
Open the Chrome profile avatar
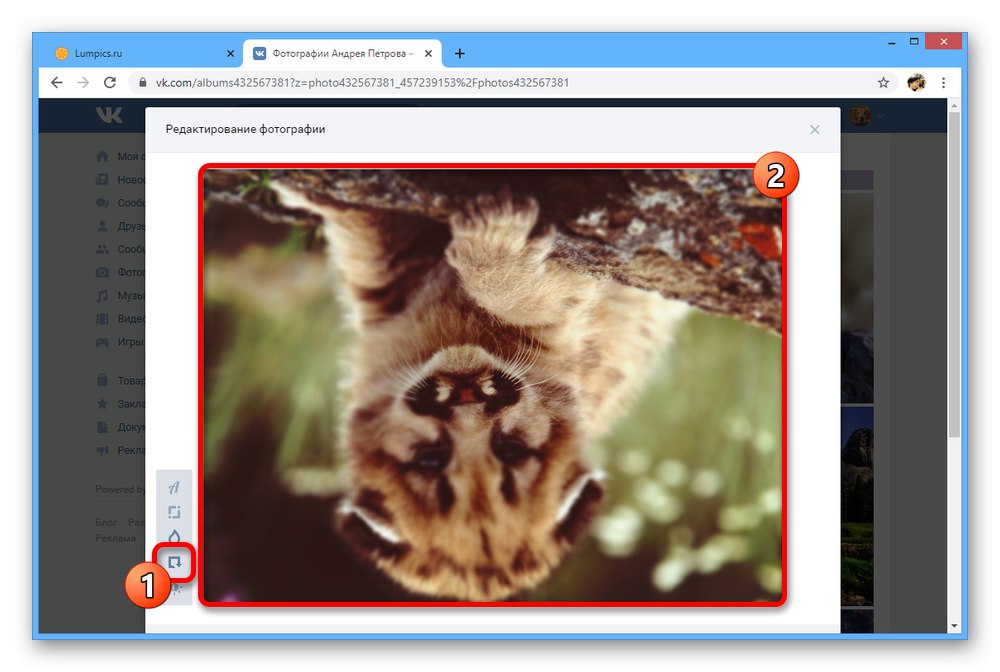coord(916,82)
